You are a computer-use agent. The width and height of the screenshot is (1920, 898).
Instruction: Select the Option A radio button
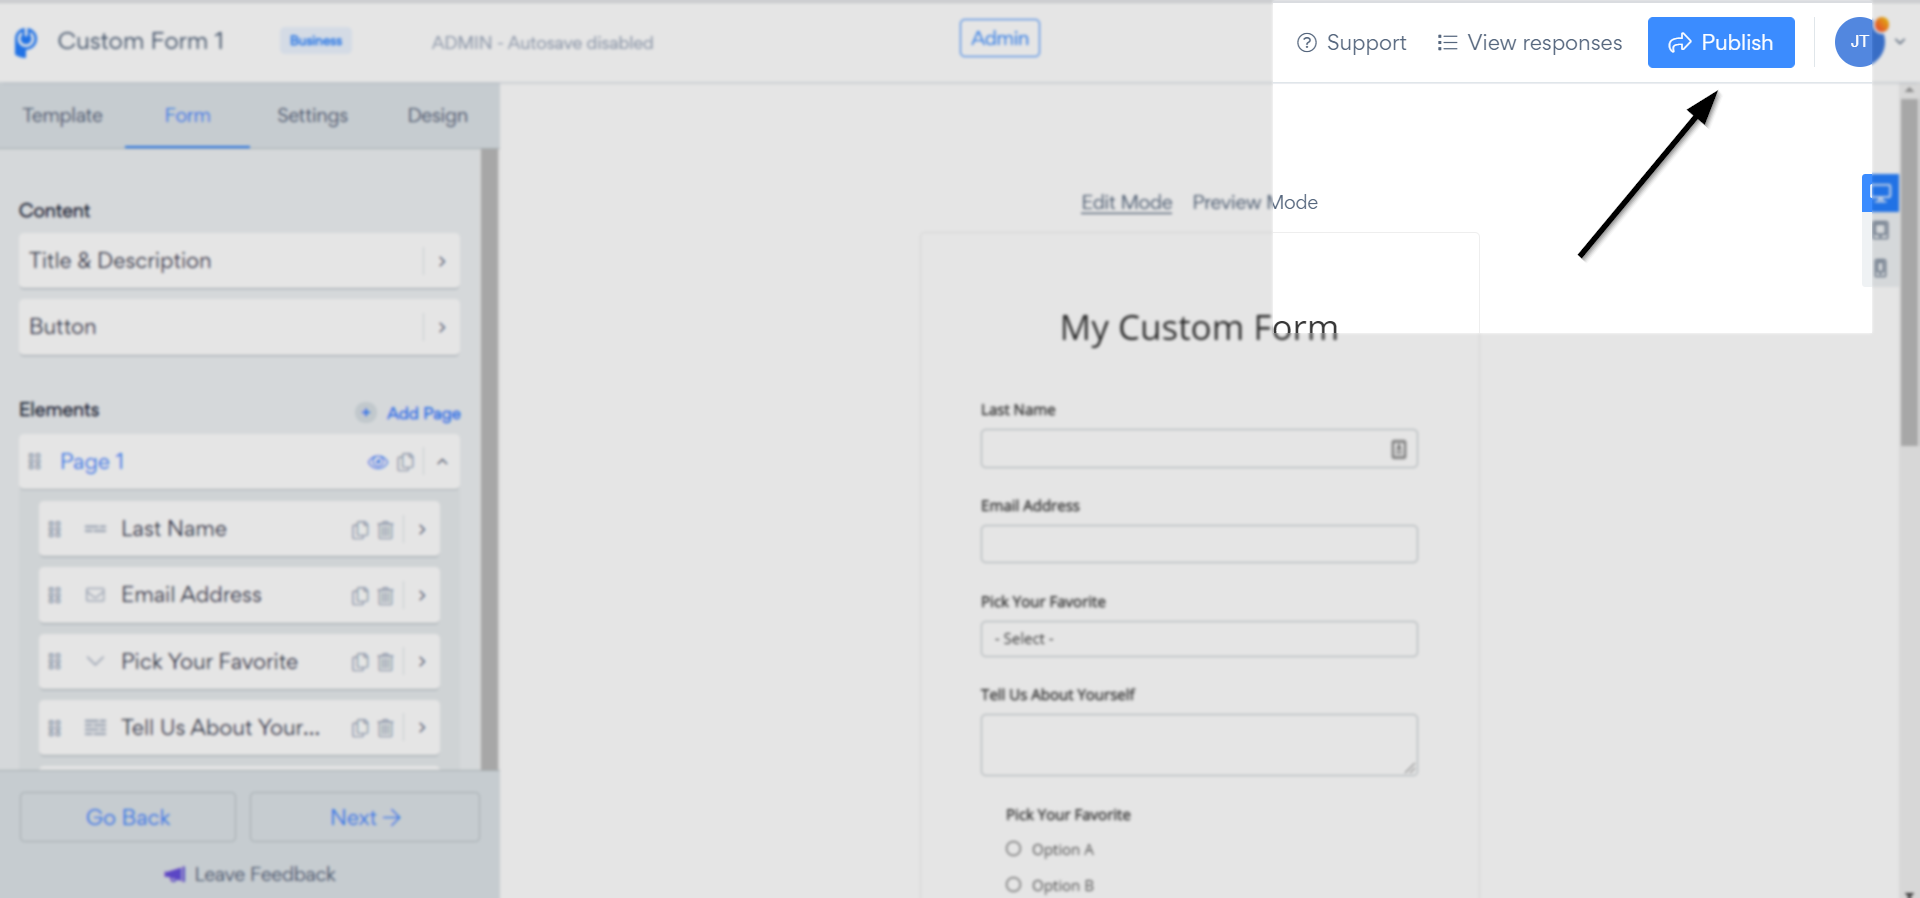[x=1014, y=849]
